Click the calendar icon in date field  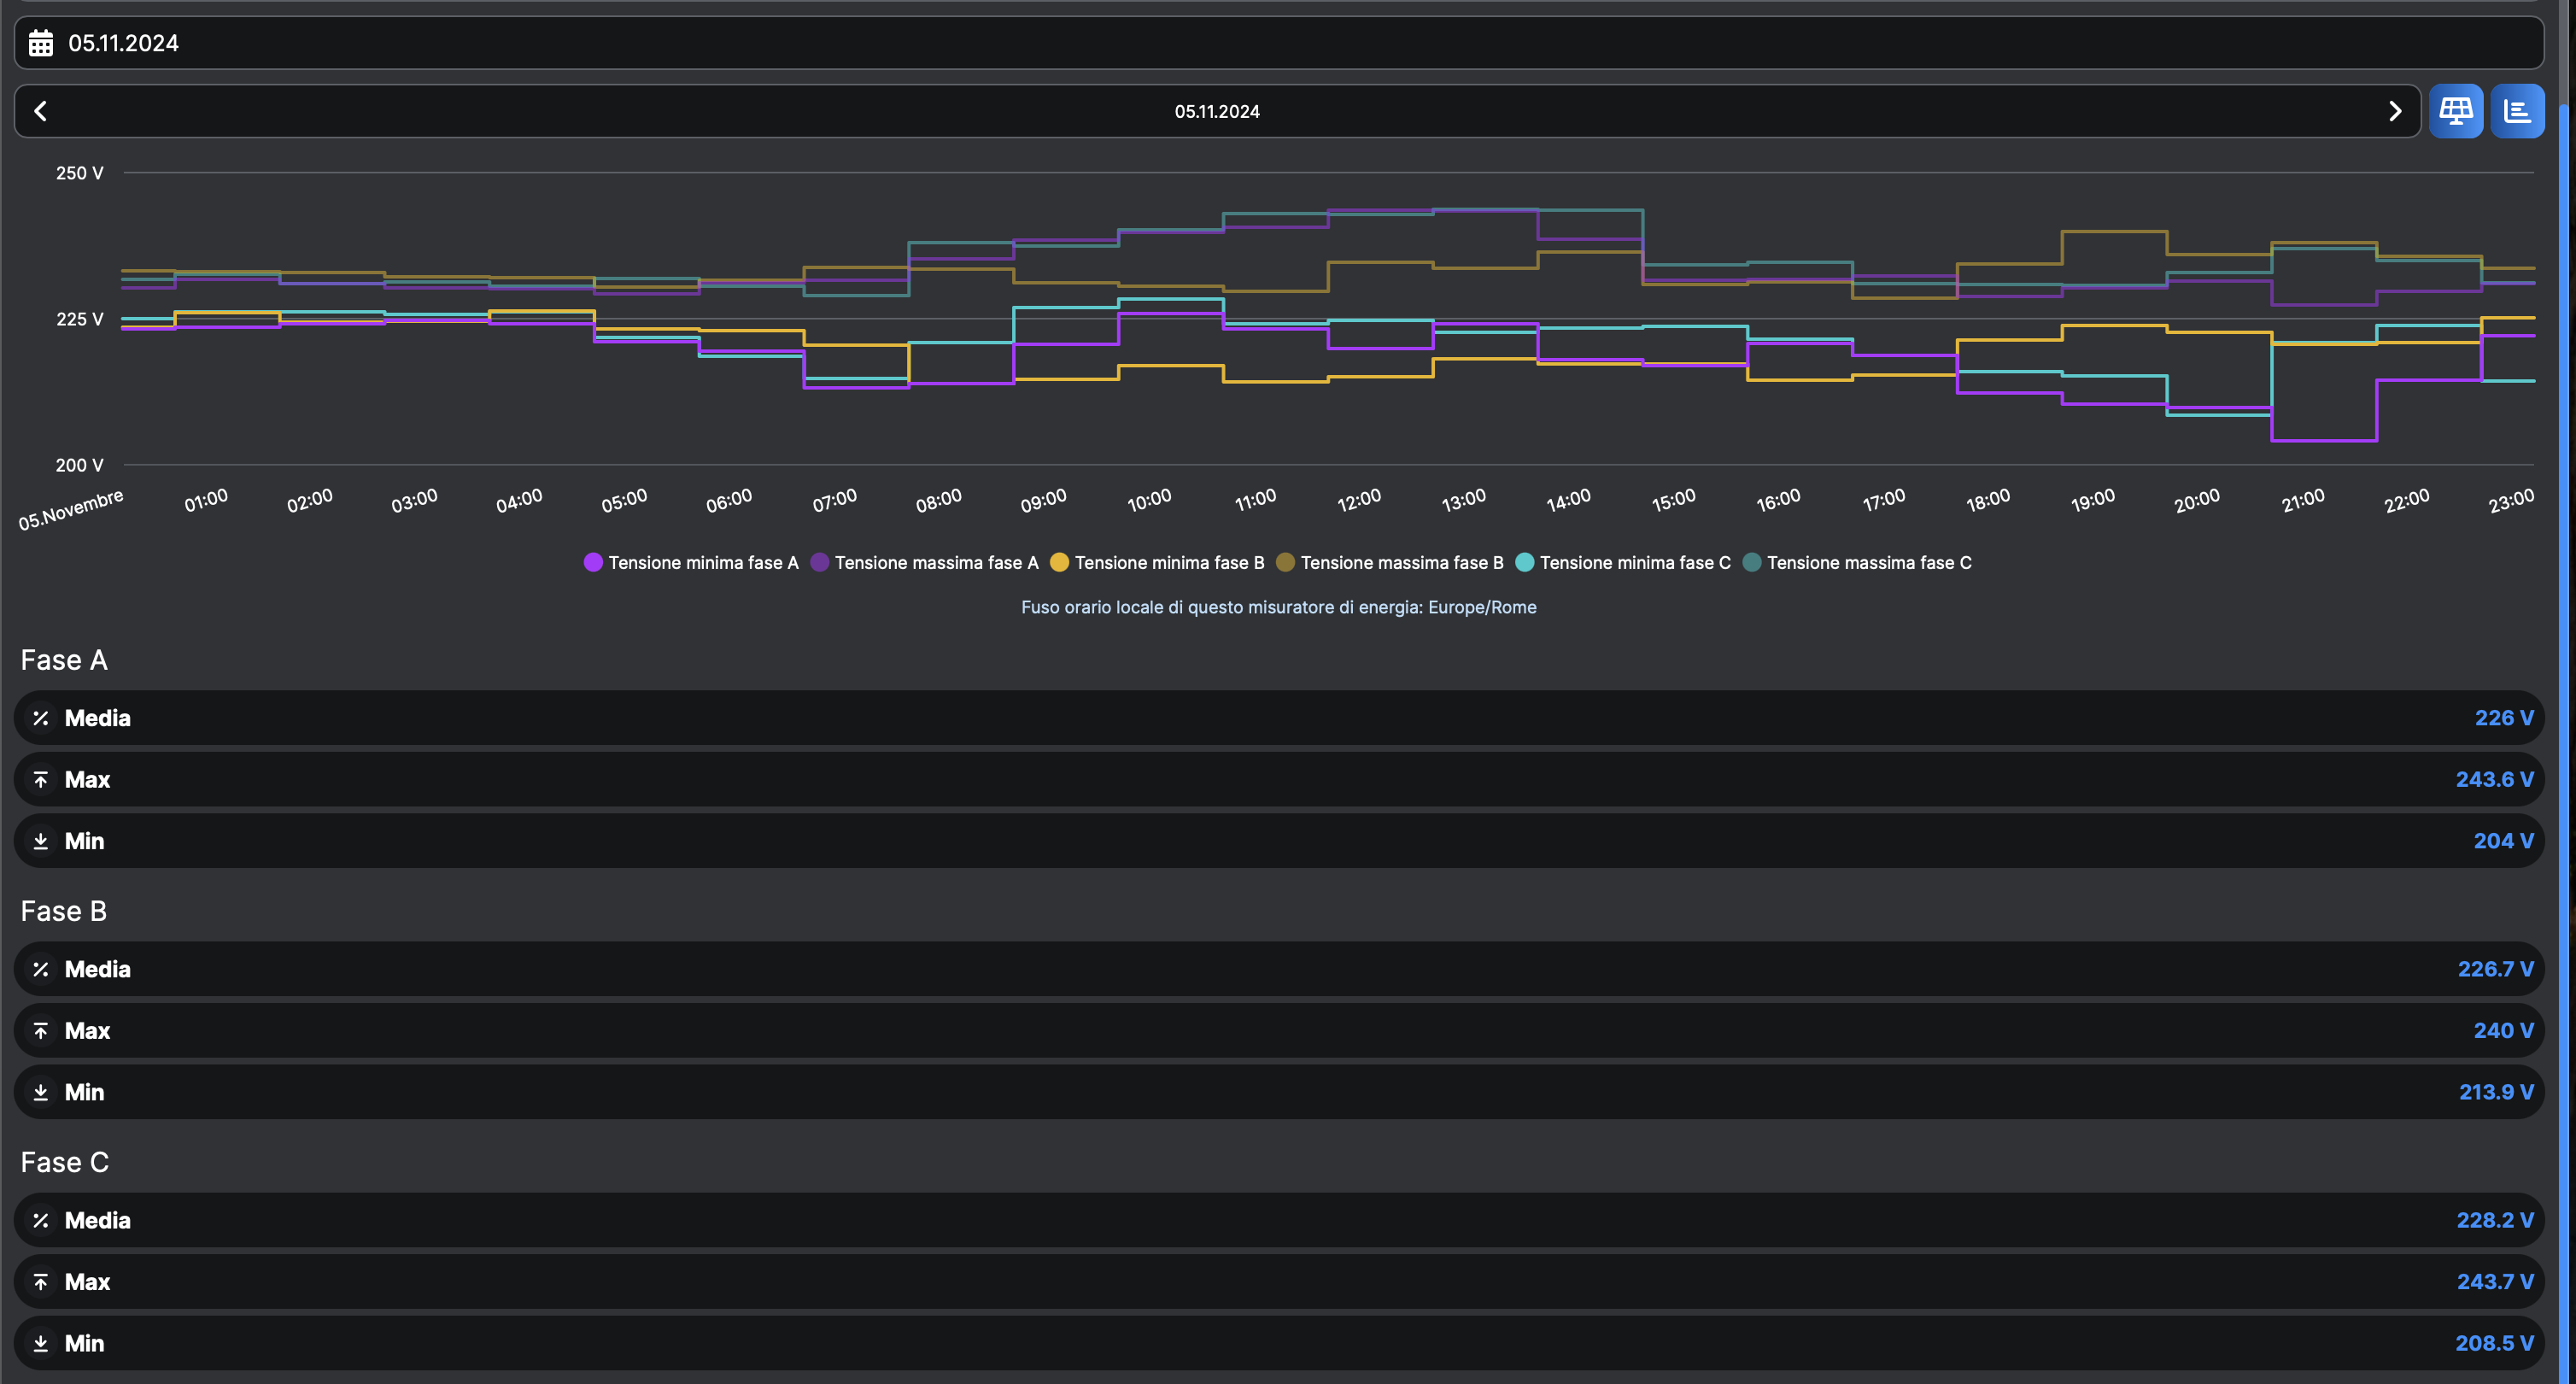[41, 43]
